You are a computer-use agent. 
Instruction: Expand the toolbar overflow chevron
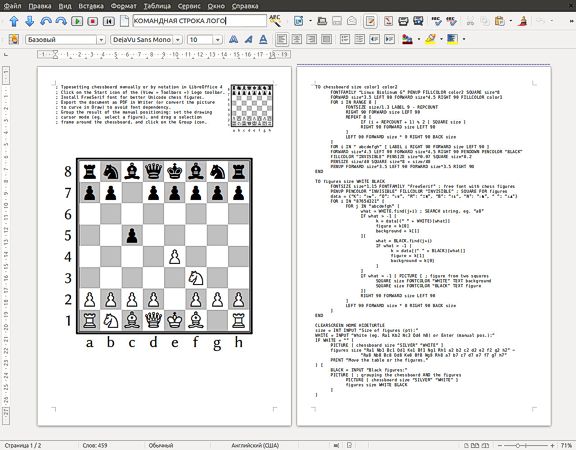(x=571, y=21)
